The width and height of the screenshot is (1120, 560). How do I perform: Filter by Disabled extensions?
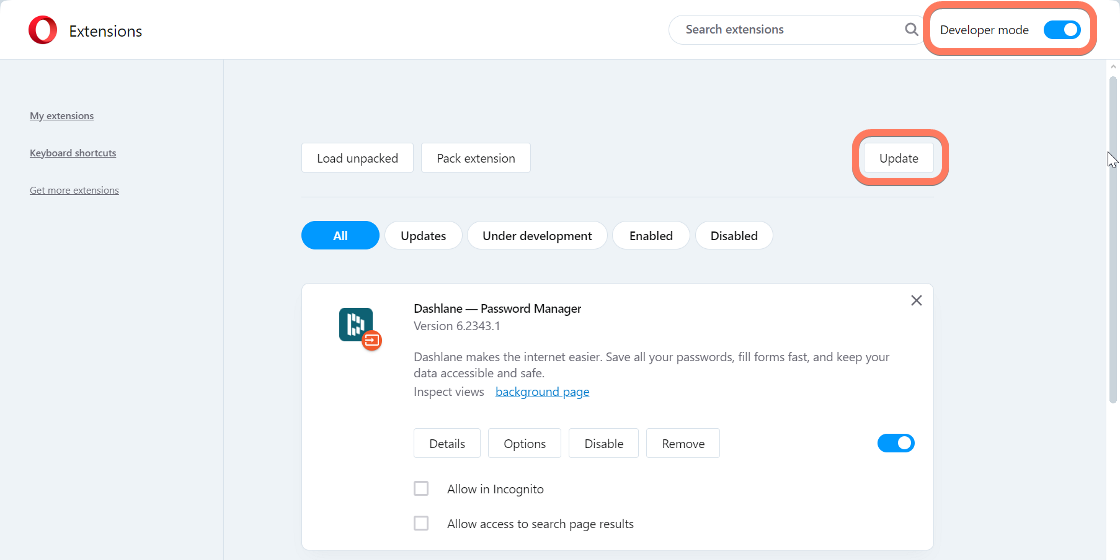[x=734, y=236]
